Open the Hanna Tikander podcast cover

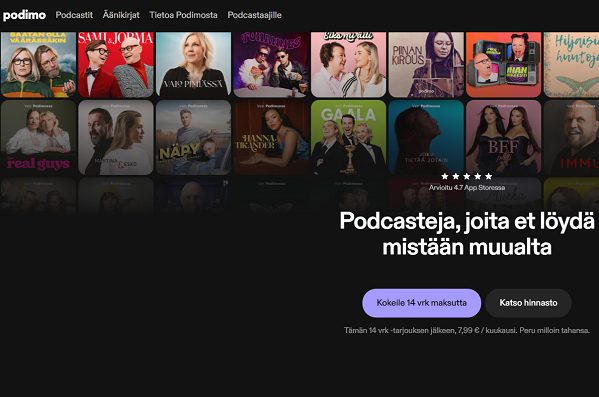pos(271,137)
